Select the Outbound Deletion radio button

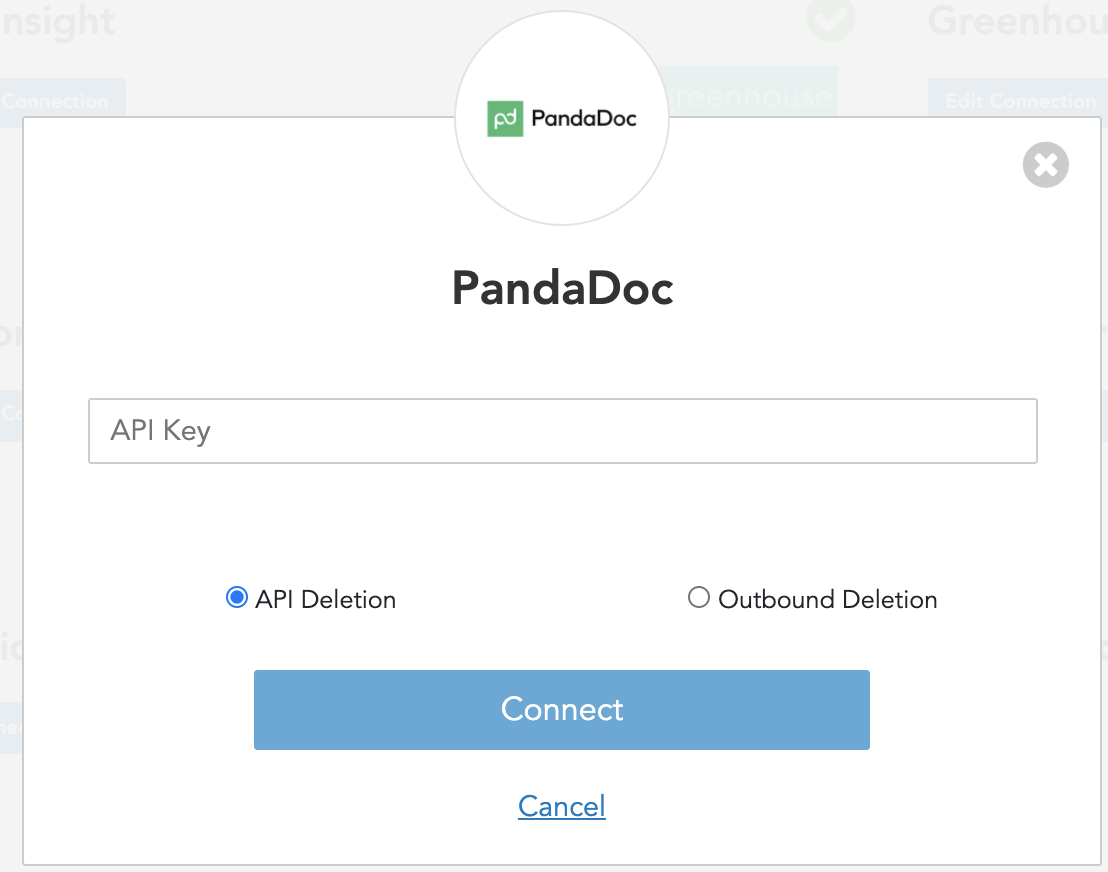(x=699, y=598)
